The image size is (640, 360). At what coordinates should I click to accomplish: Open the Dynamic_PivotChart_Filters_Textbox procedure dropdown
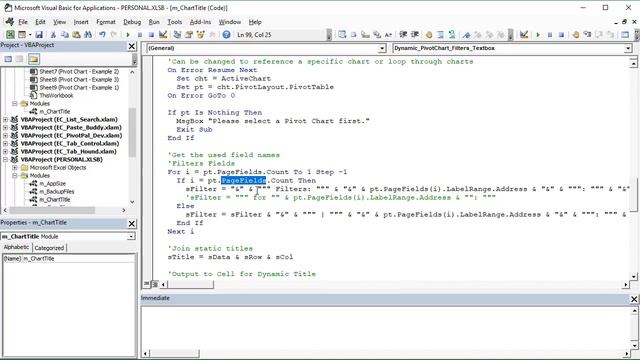627,48
